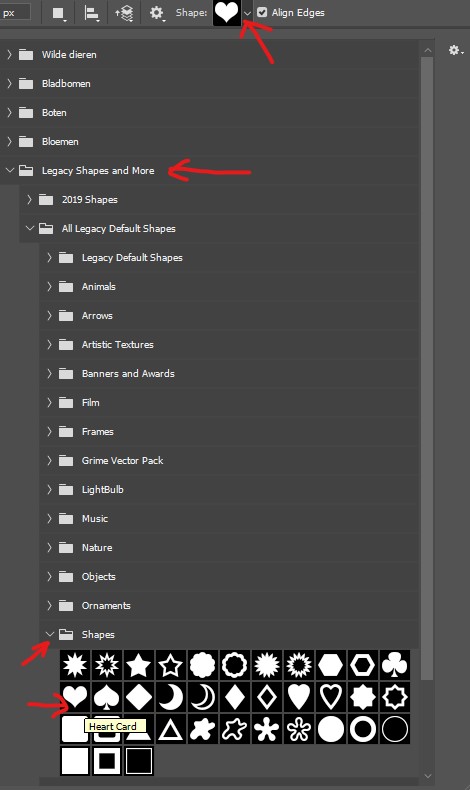The image size is (470, 790).
Task: Open the path arrangement icon
Action: coord(124,13)
